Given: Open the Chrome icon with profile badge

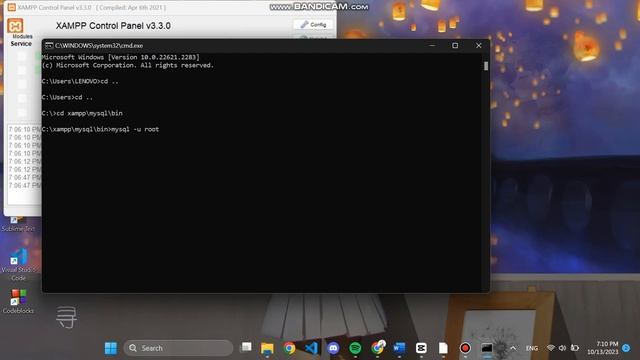Looking at the screenshot, I should click(x=378, y=347).
